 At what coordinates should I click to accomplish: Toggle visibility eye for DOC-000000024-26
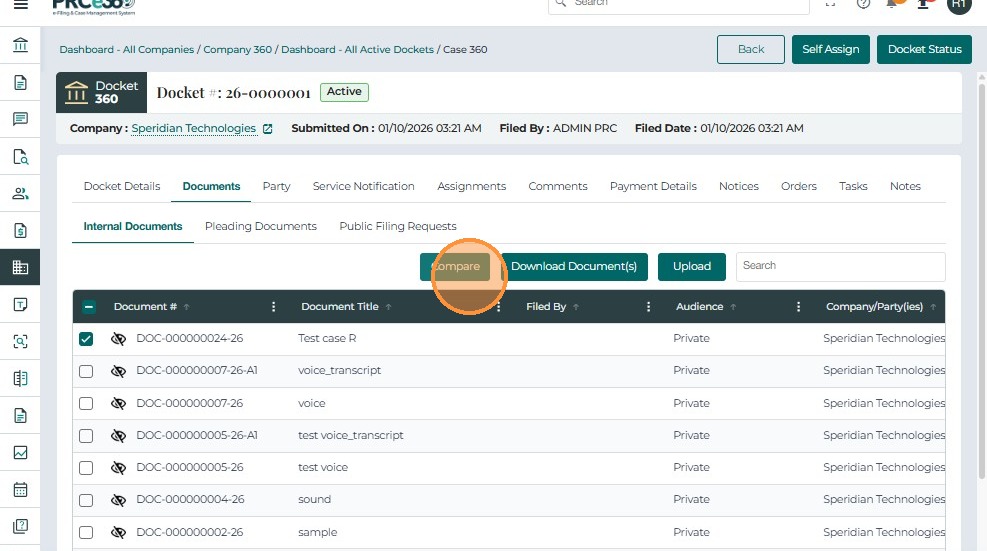point(118,339)
